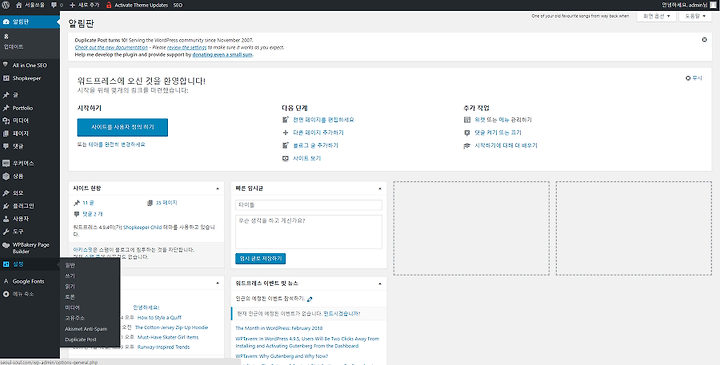Select 고유주소 in the settings submenu
Viewport: 720px width, 365px height.
74,318
